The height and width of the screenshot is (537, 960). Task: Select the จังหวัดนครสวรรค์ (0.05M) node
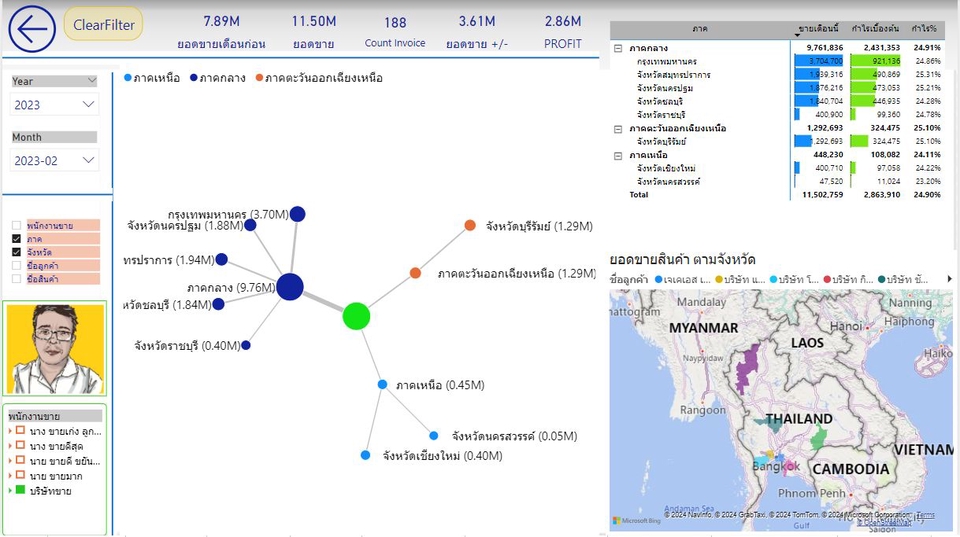click(x=433, y=436)
